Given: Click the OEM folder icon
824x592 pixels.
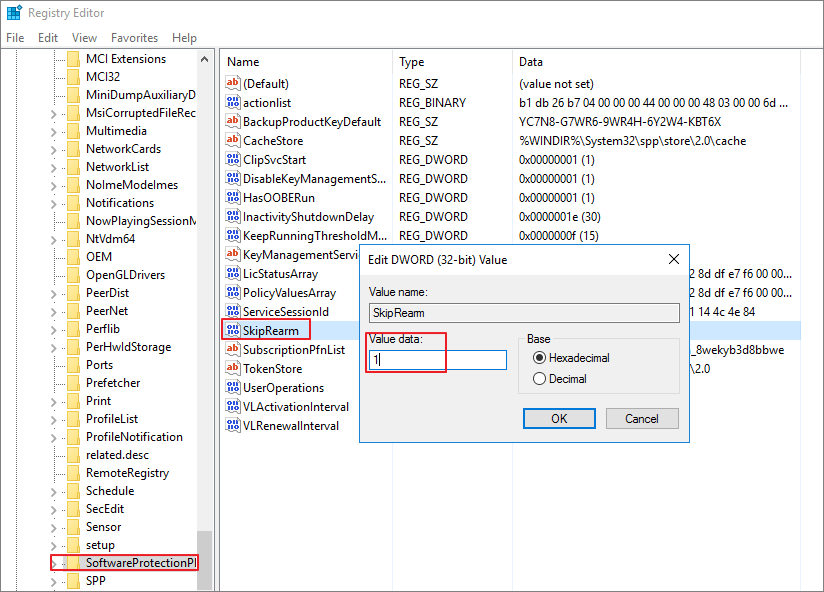Looking at the screenshot, I should (x=74, y=256).
